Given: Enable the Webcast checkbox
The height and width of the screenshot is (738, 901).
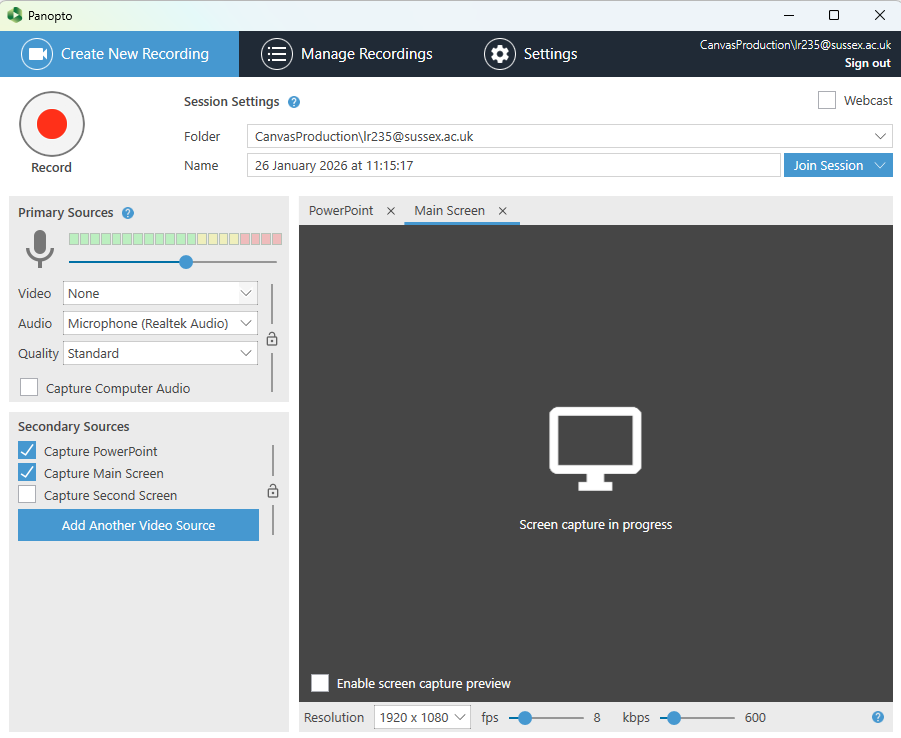Looking at the screenshot, I should [x=827, y=100].
